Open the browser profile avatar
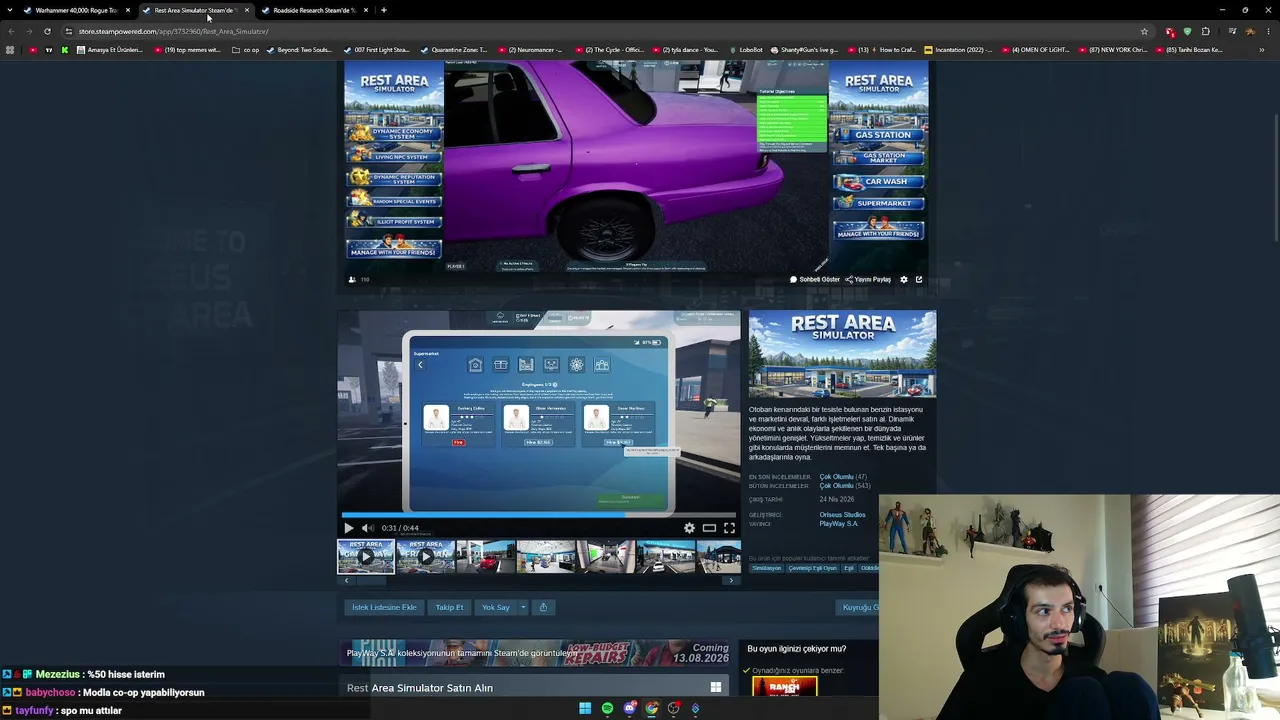 click(x=1249, y=31)
